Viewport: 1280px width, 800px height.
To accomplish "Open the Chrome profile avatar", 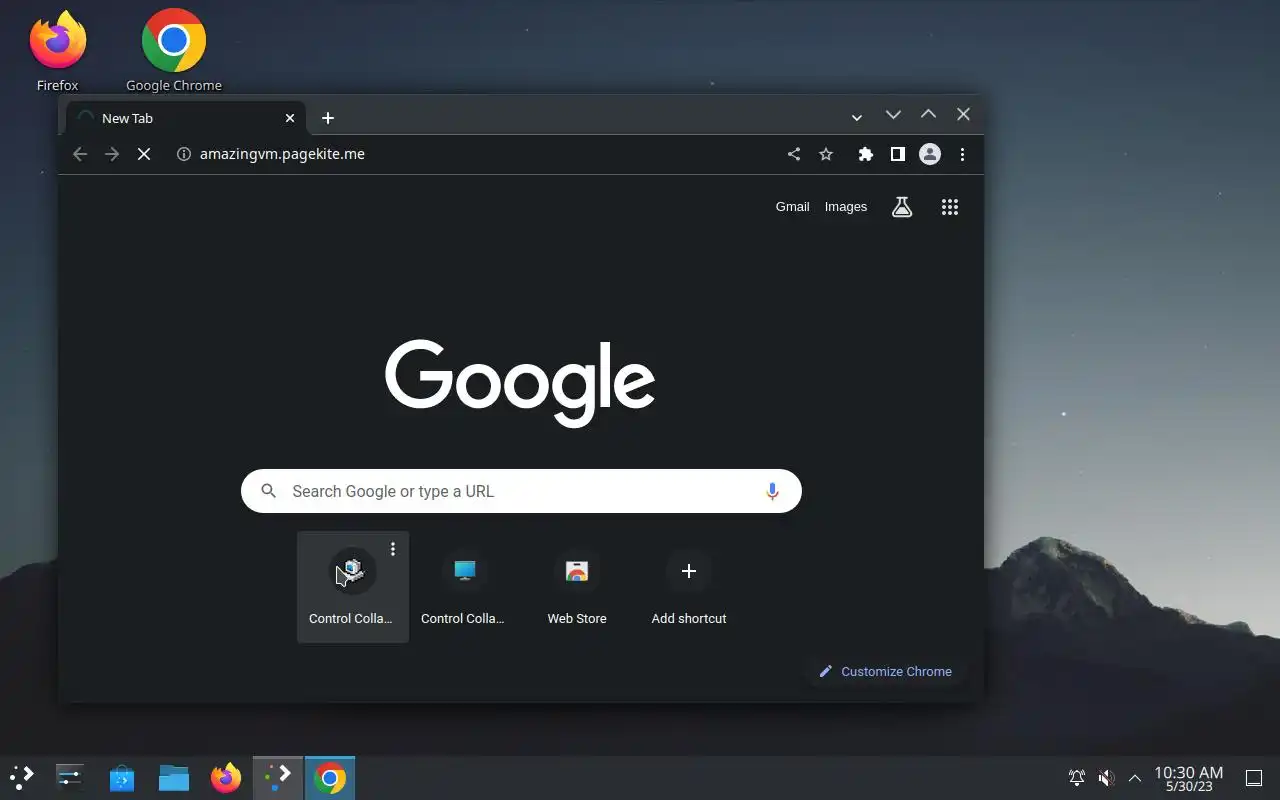I will [930, 154].
